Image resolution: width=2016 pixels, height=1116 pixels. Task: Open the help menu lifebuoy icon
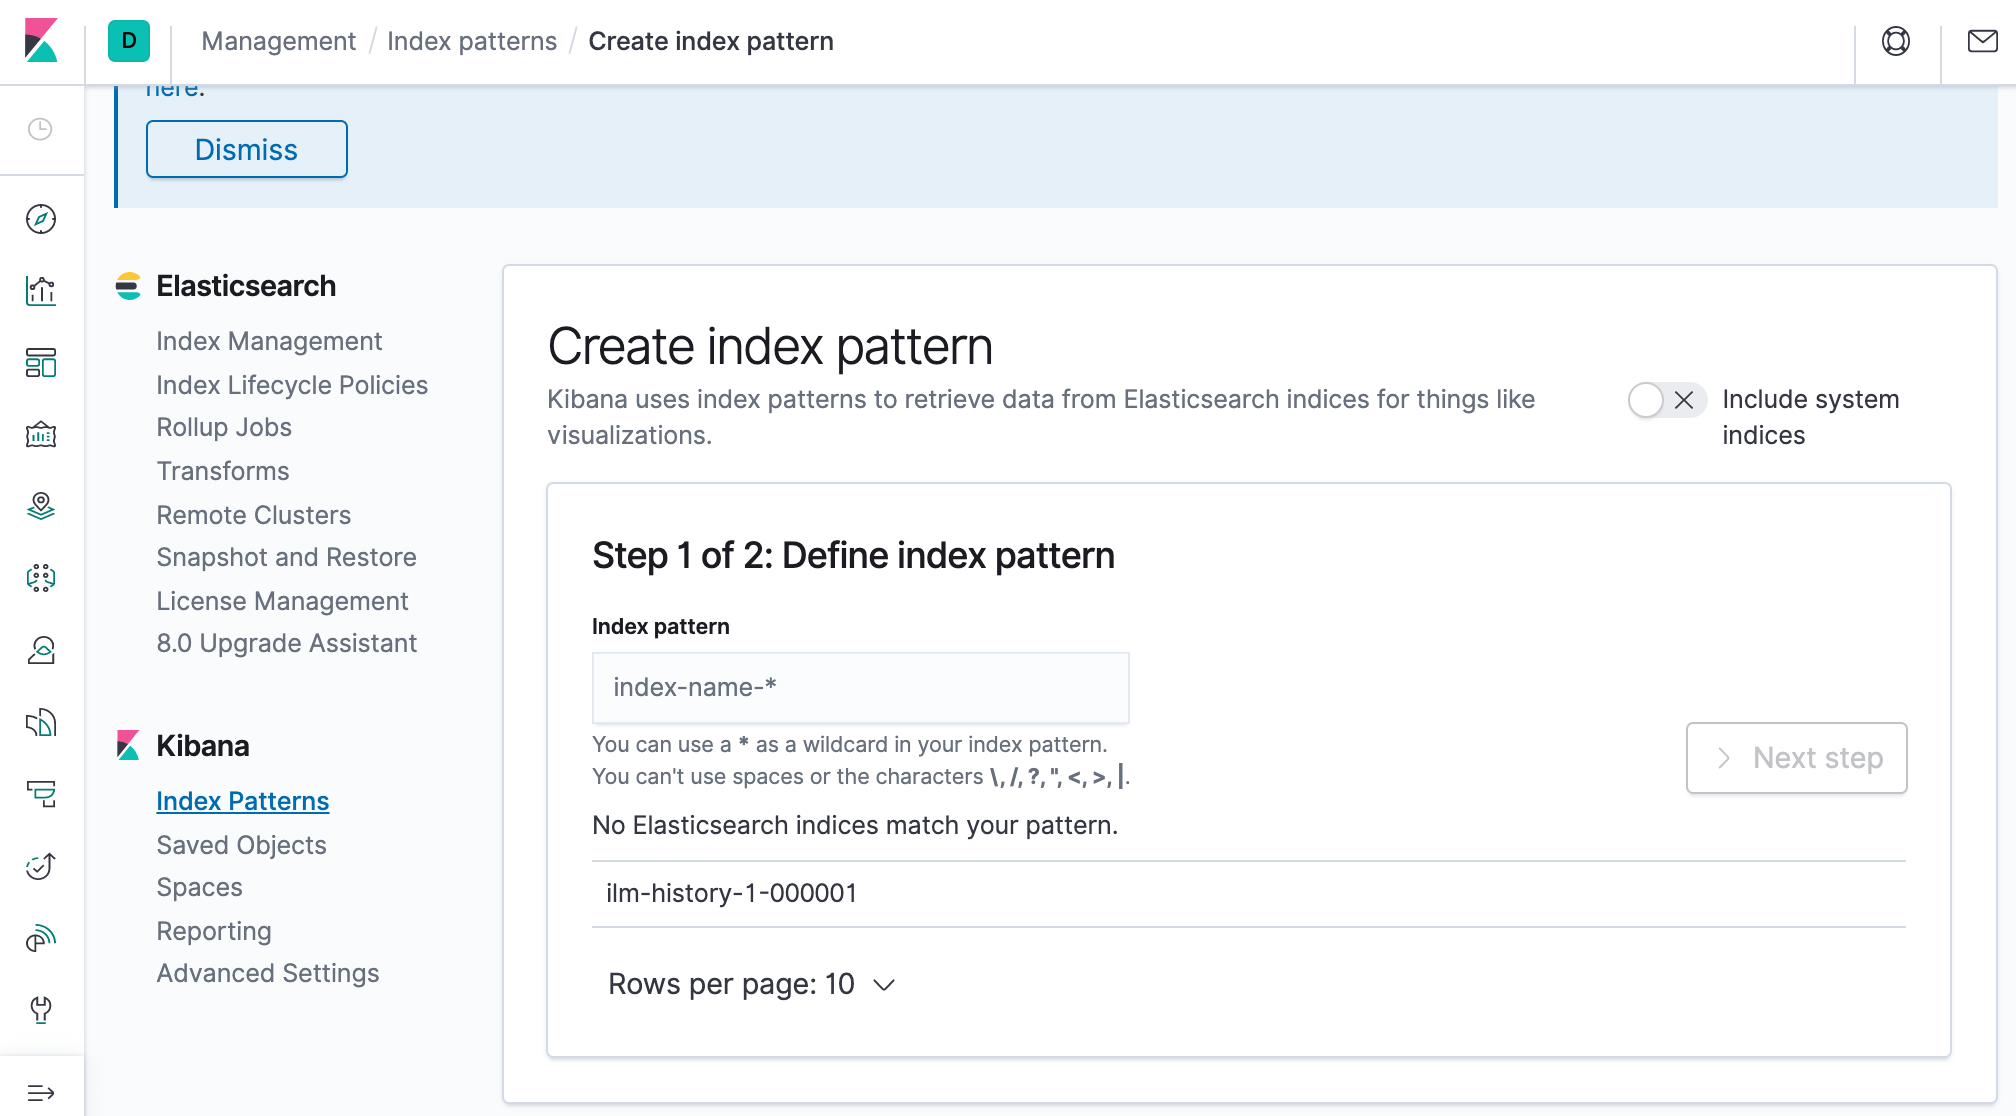point(1896,41)
